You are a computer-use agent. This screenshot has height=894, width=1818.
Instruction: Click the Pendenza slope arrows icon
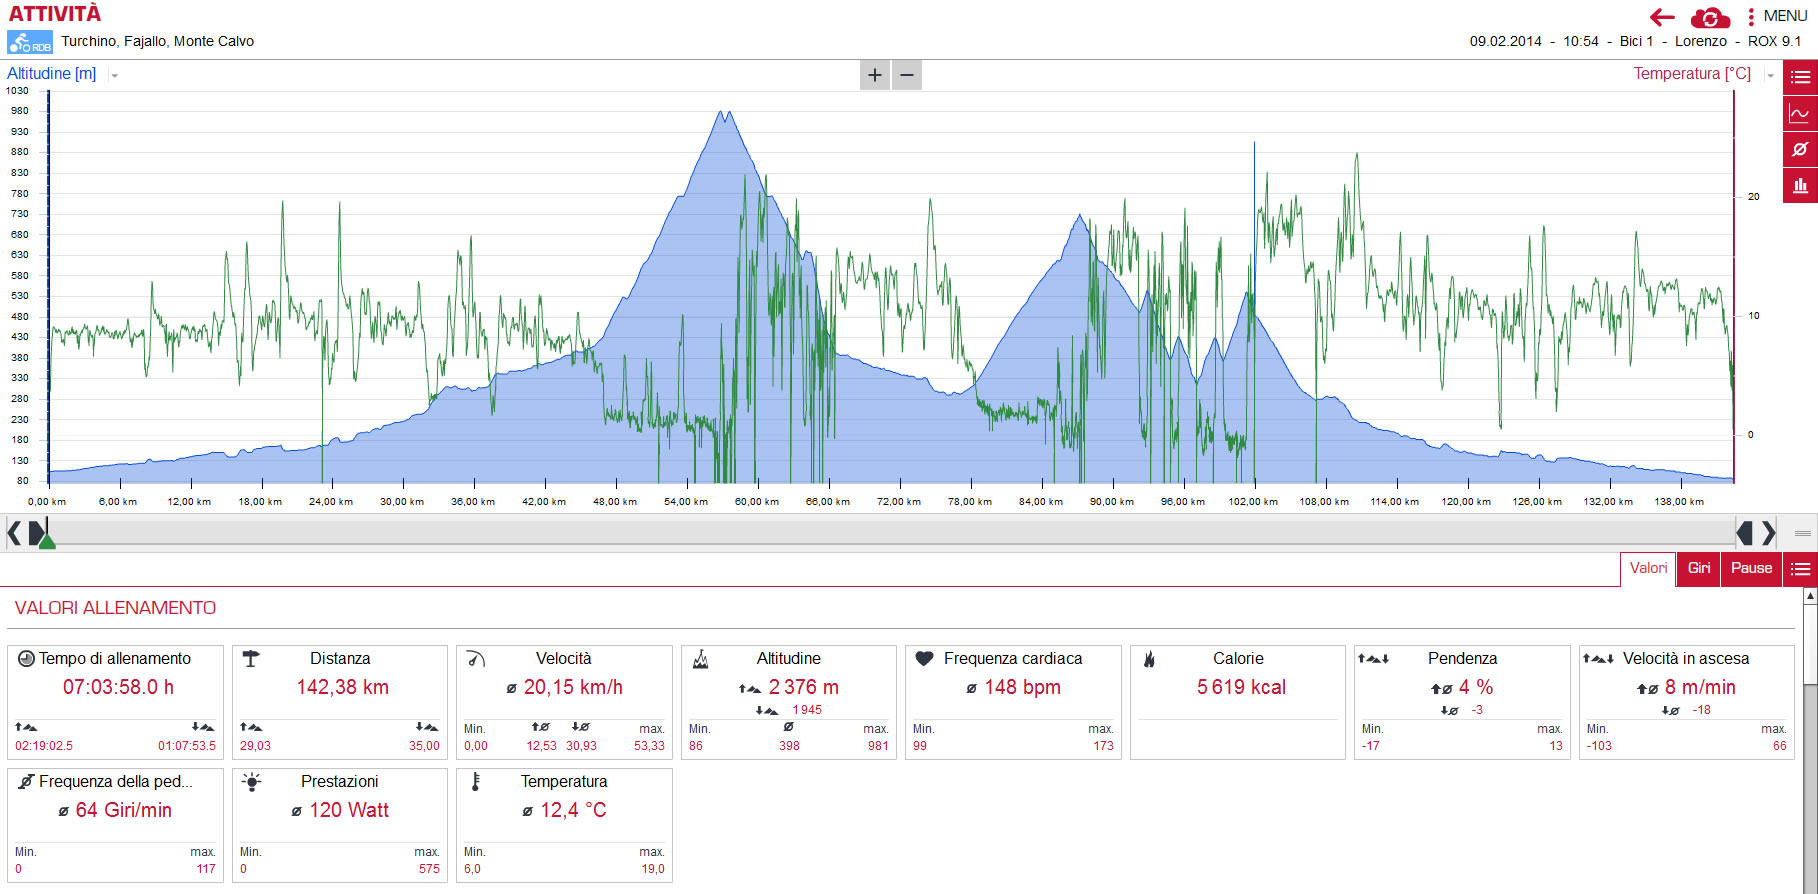[1373, 659]
